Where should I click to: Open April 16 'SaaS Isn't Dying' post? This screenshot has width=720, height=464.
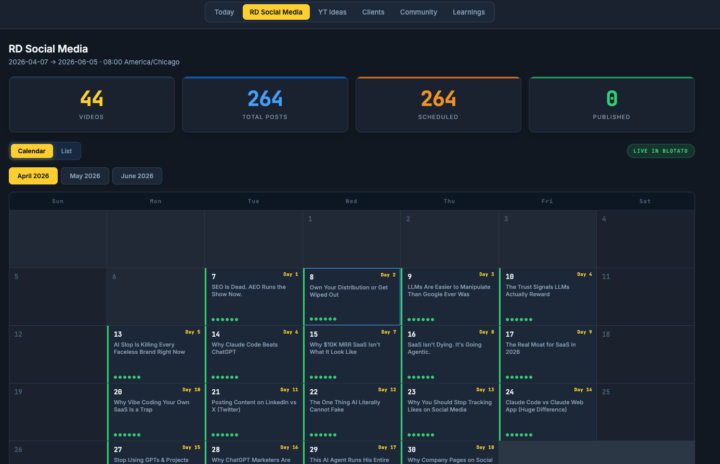[x=450, y=354]
